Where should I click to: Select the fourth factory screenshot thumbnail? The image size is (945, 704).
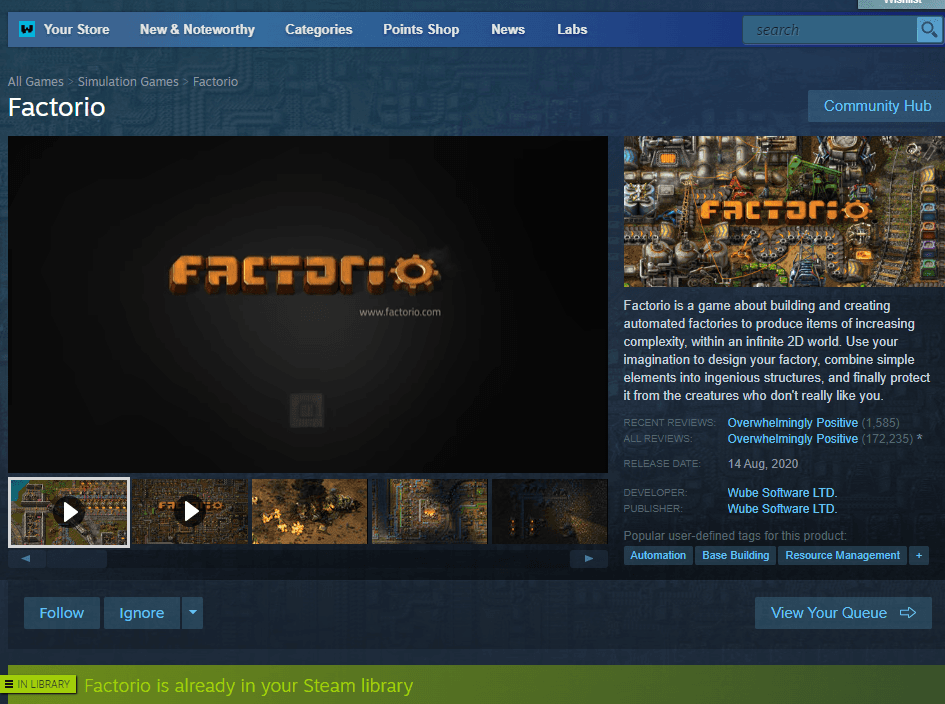pos(429,512)
